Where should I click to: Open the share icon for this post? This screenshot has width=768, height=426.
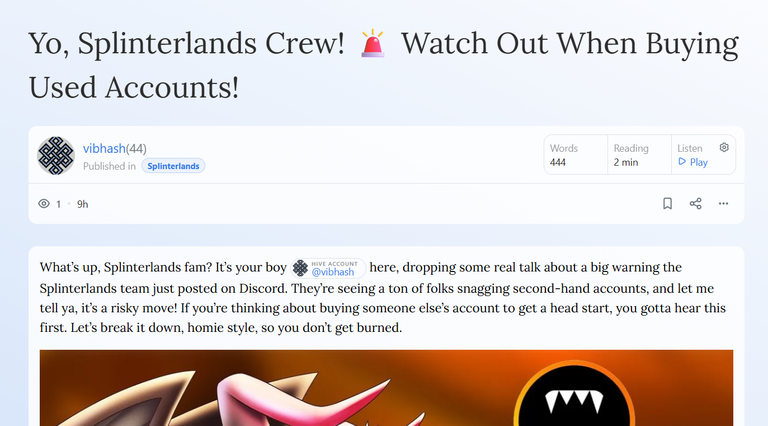click(696, 204)
